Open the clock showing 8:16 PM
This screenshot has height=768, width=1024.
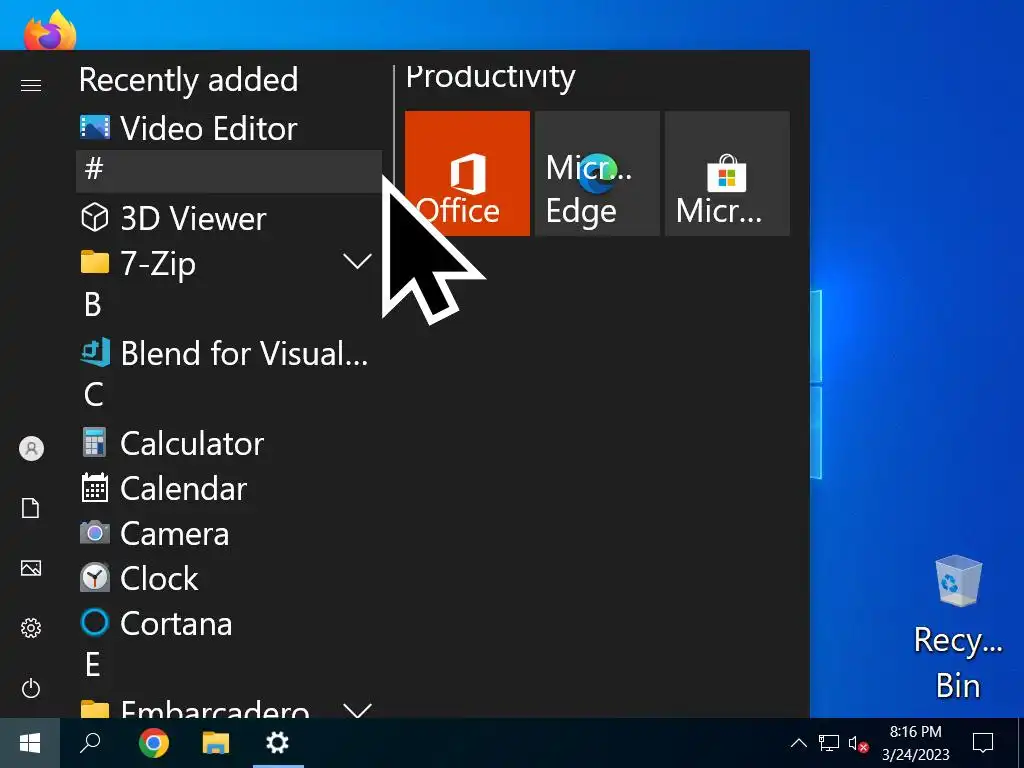[916, 743]
